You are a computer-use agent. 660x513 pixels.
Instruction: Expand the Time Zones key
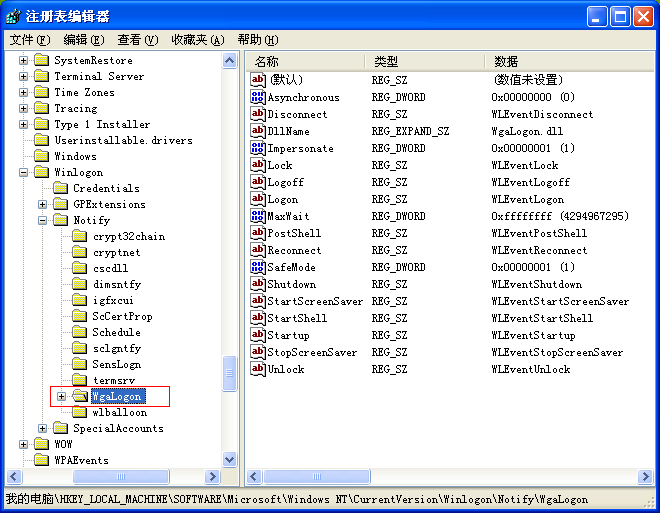click(24, 92)
